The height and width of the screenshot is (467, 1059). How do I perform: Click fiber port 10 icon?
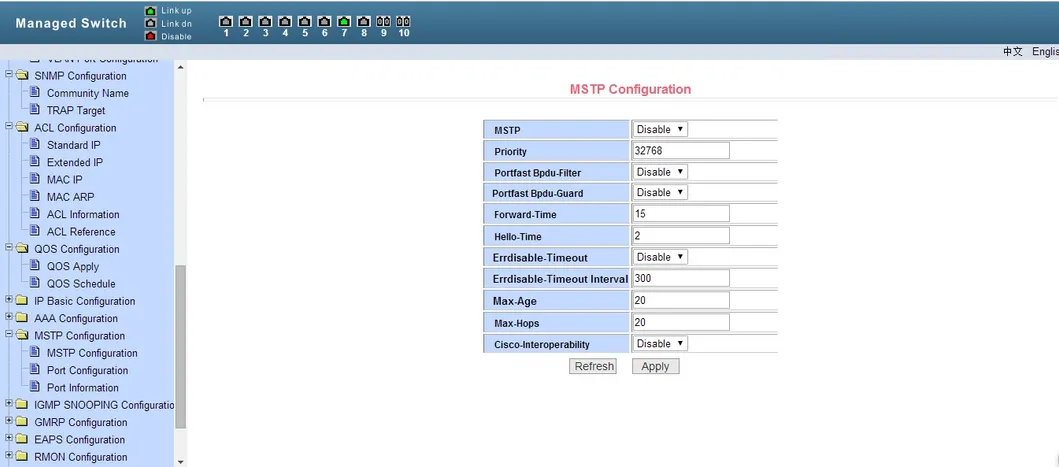[x=403, y=22]
